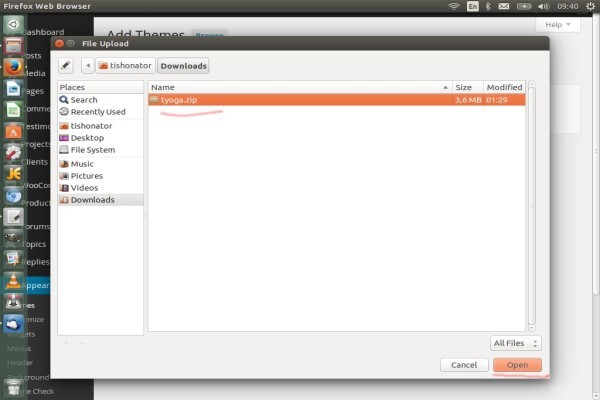Close the File Upload dialog
The height and width of the screenshot is (400, 600).
click(59, 43)
